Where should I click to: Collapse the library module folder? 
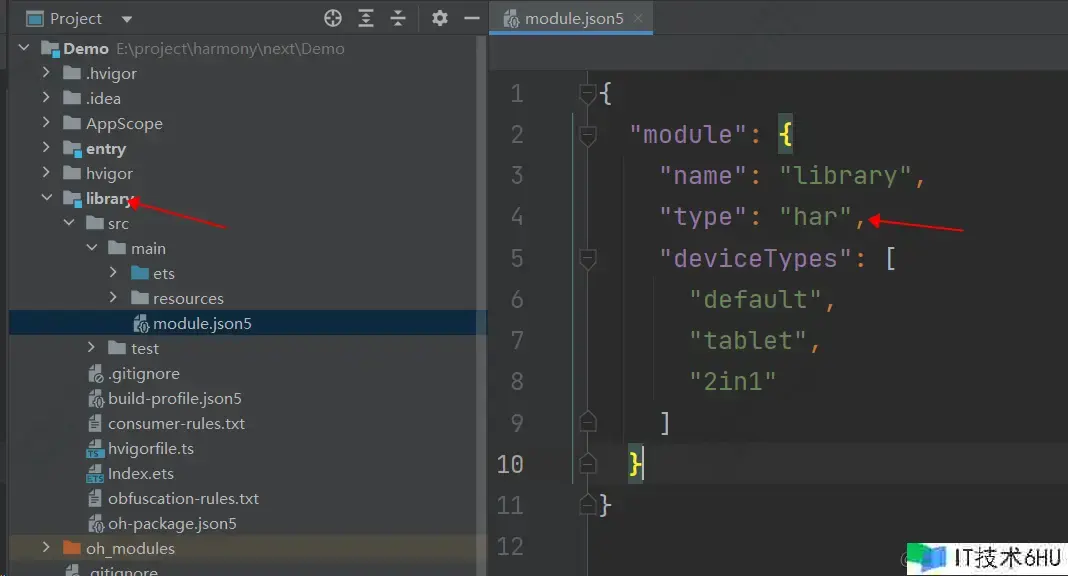[47, 198]
